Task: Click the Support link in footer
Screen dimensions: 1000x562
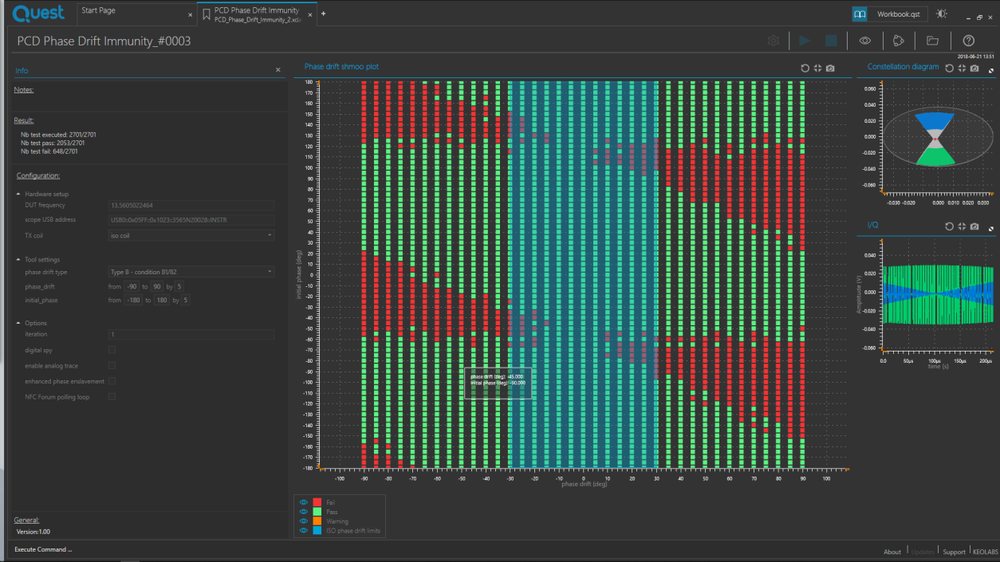Action: tap(953, 552)
